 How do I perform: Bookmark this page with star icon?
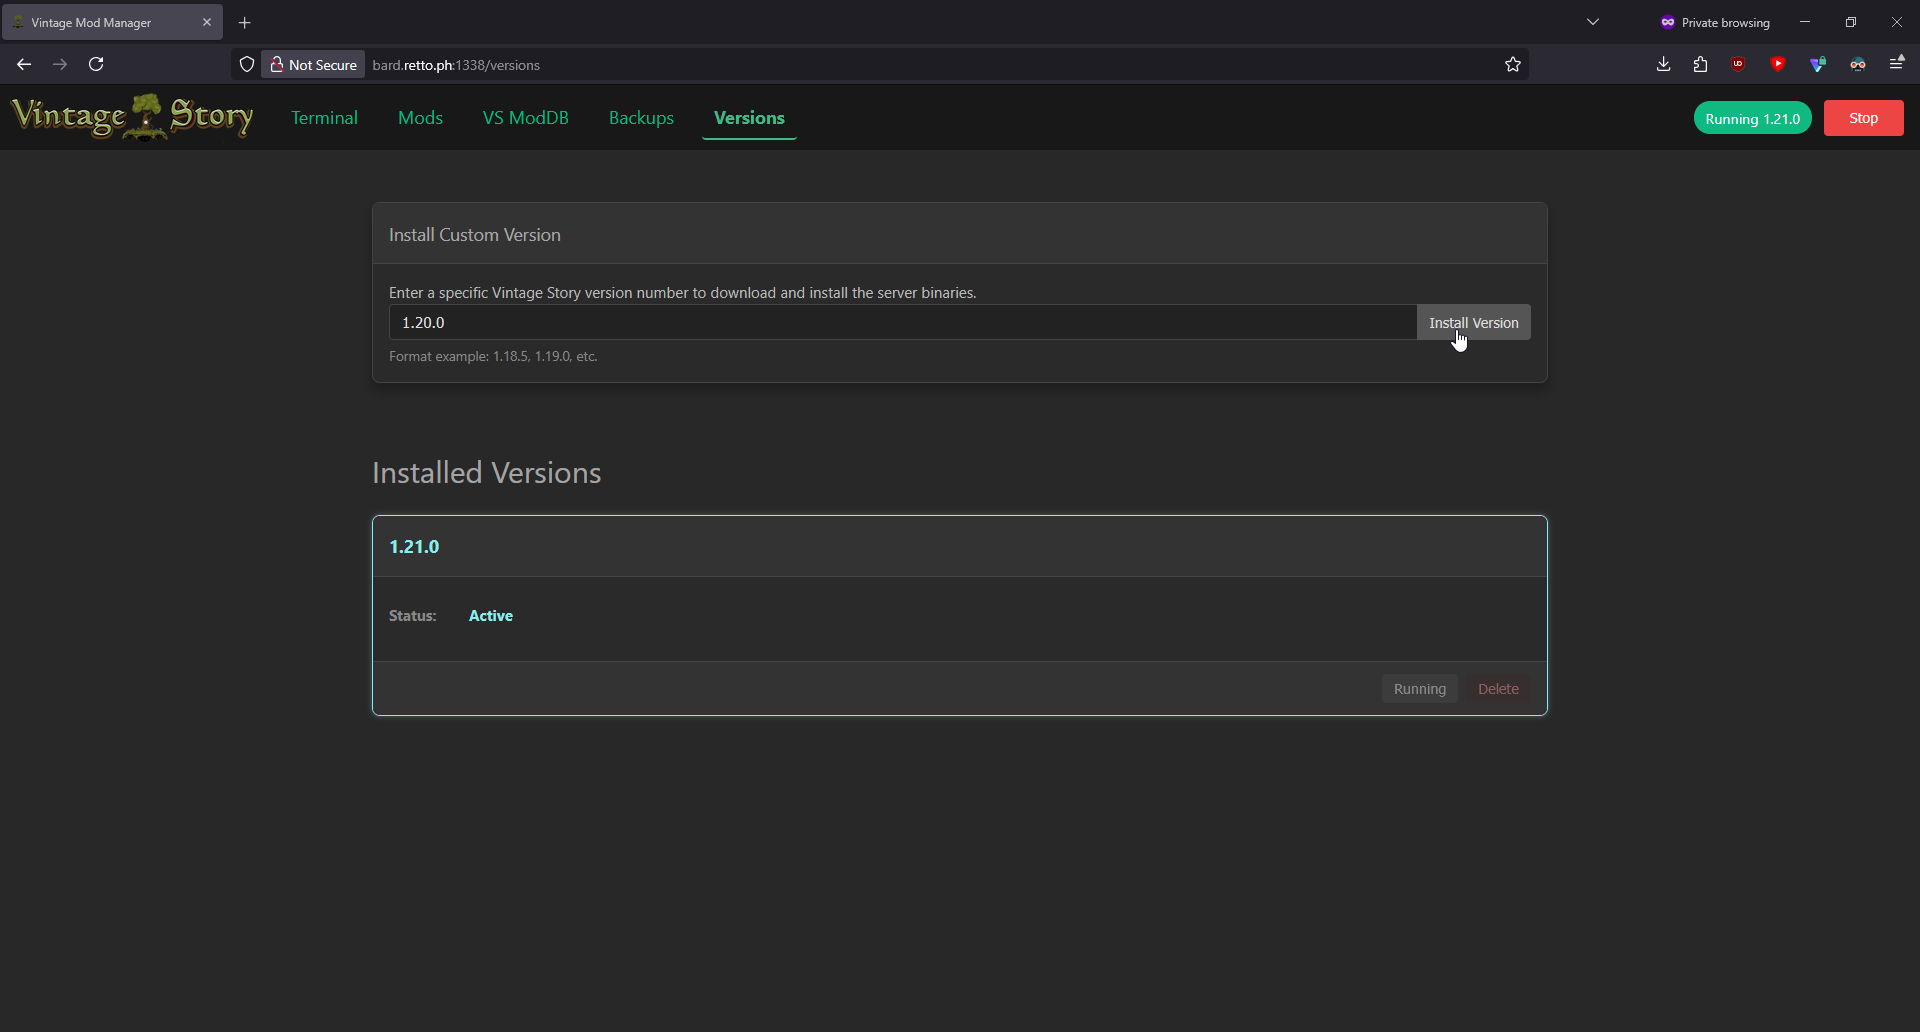point(1512,65)
